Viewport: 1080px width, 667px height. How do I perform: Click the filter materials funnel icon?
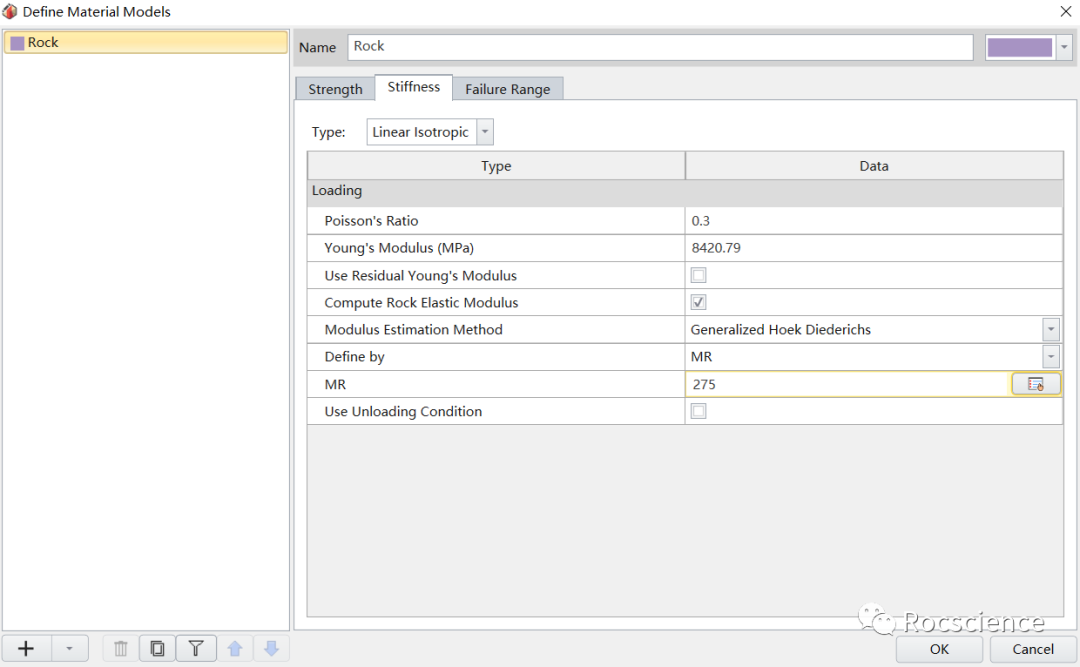pyautogui.click(x=196, y=649)
